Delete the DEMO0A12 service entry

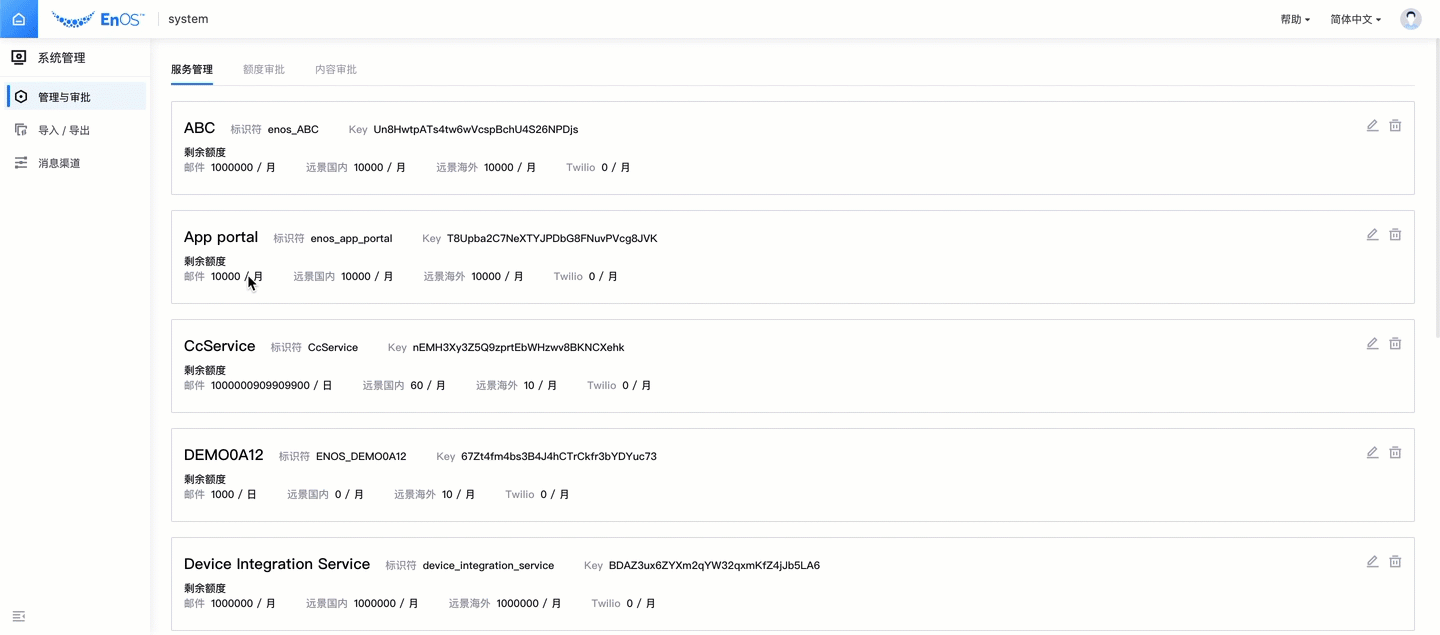click(x=1395, y=453)
